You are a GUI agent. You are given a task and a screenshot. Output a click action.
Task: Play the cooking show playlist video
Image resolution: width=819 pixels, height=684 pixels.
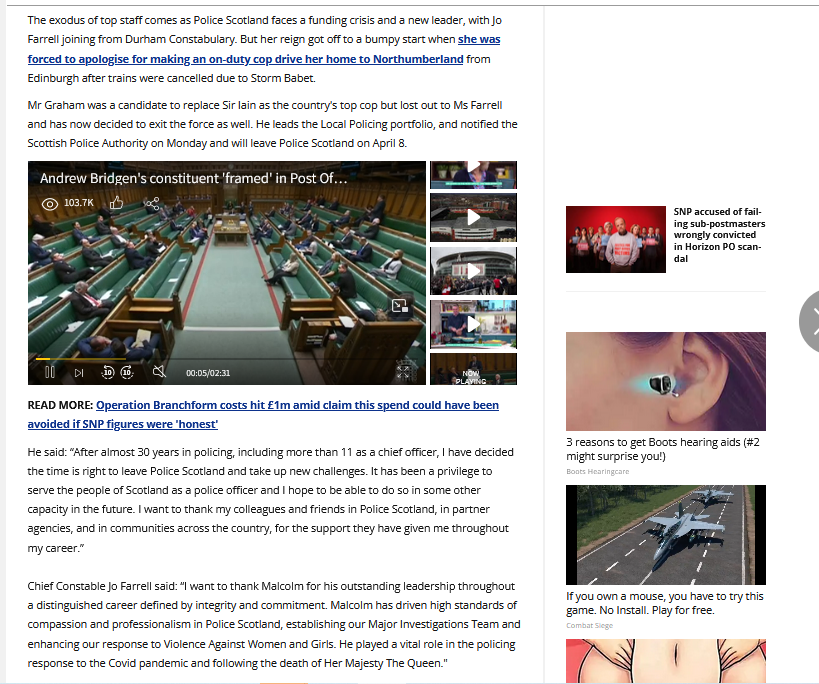[x=473, y=324]
